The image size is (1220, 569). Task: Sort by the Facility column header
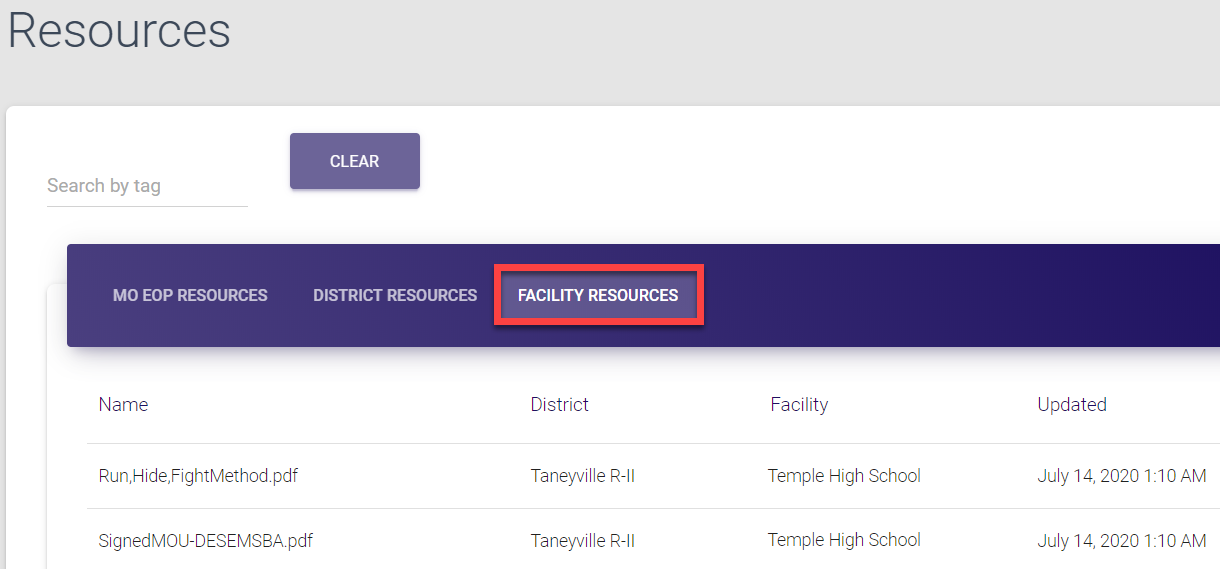tap(799, 405)
